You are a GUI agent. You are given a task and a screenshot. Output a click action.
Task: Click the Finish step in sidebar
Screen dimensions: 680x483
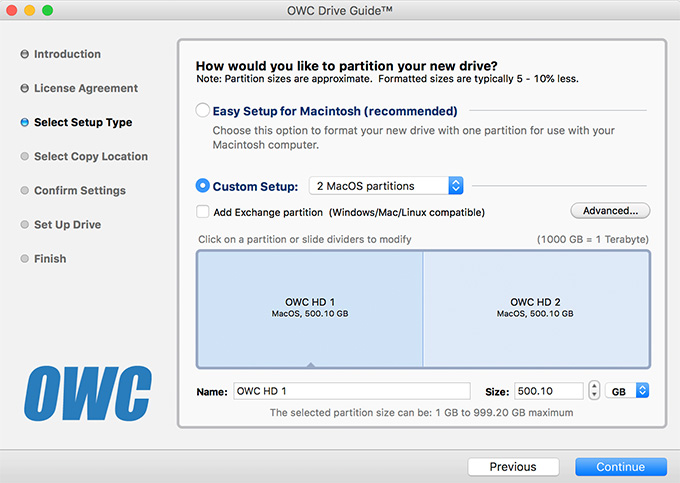(50, 259)
